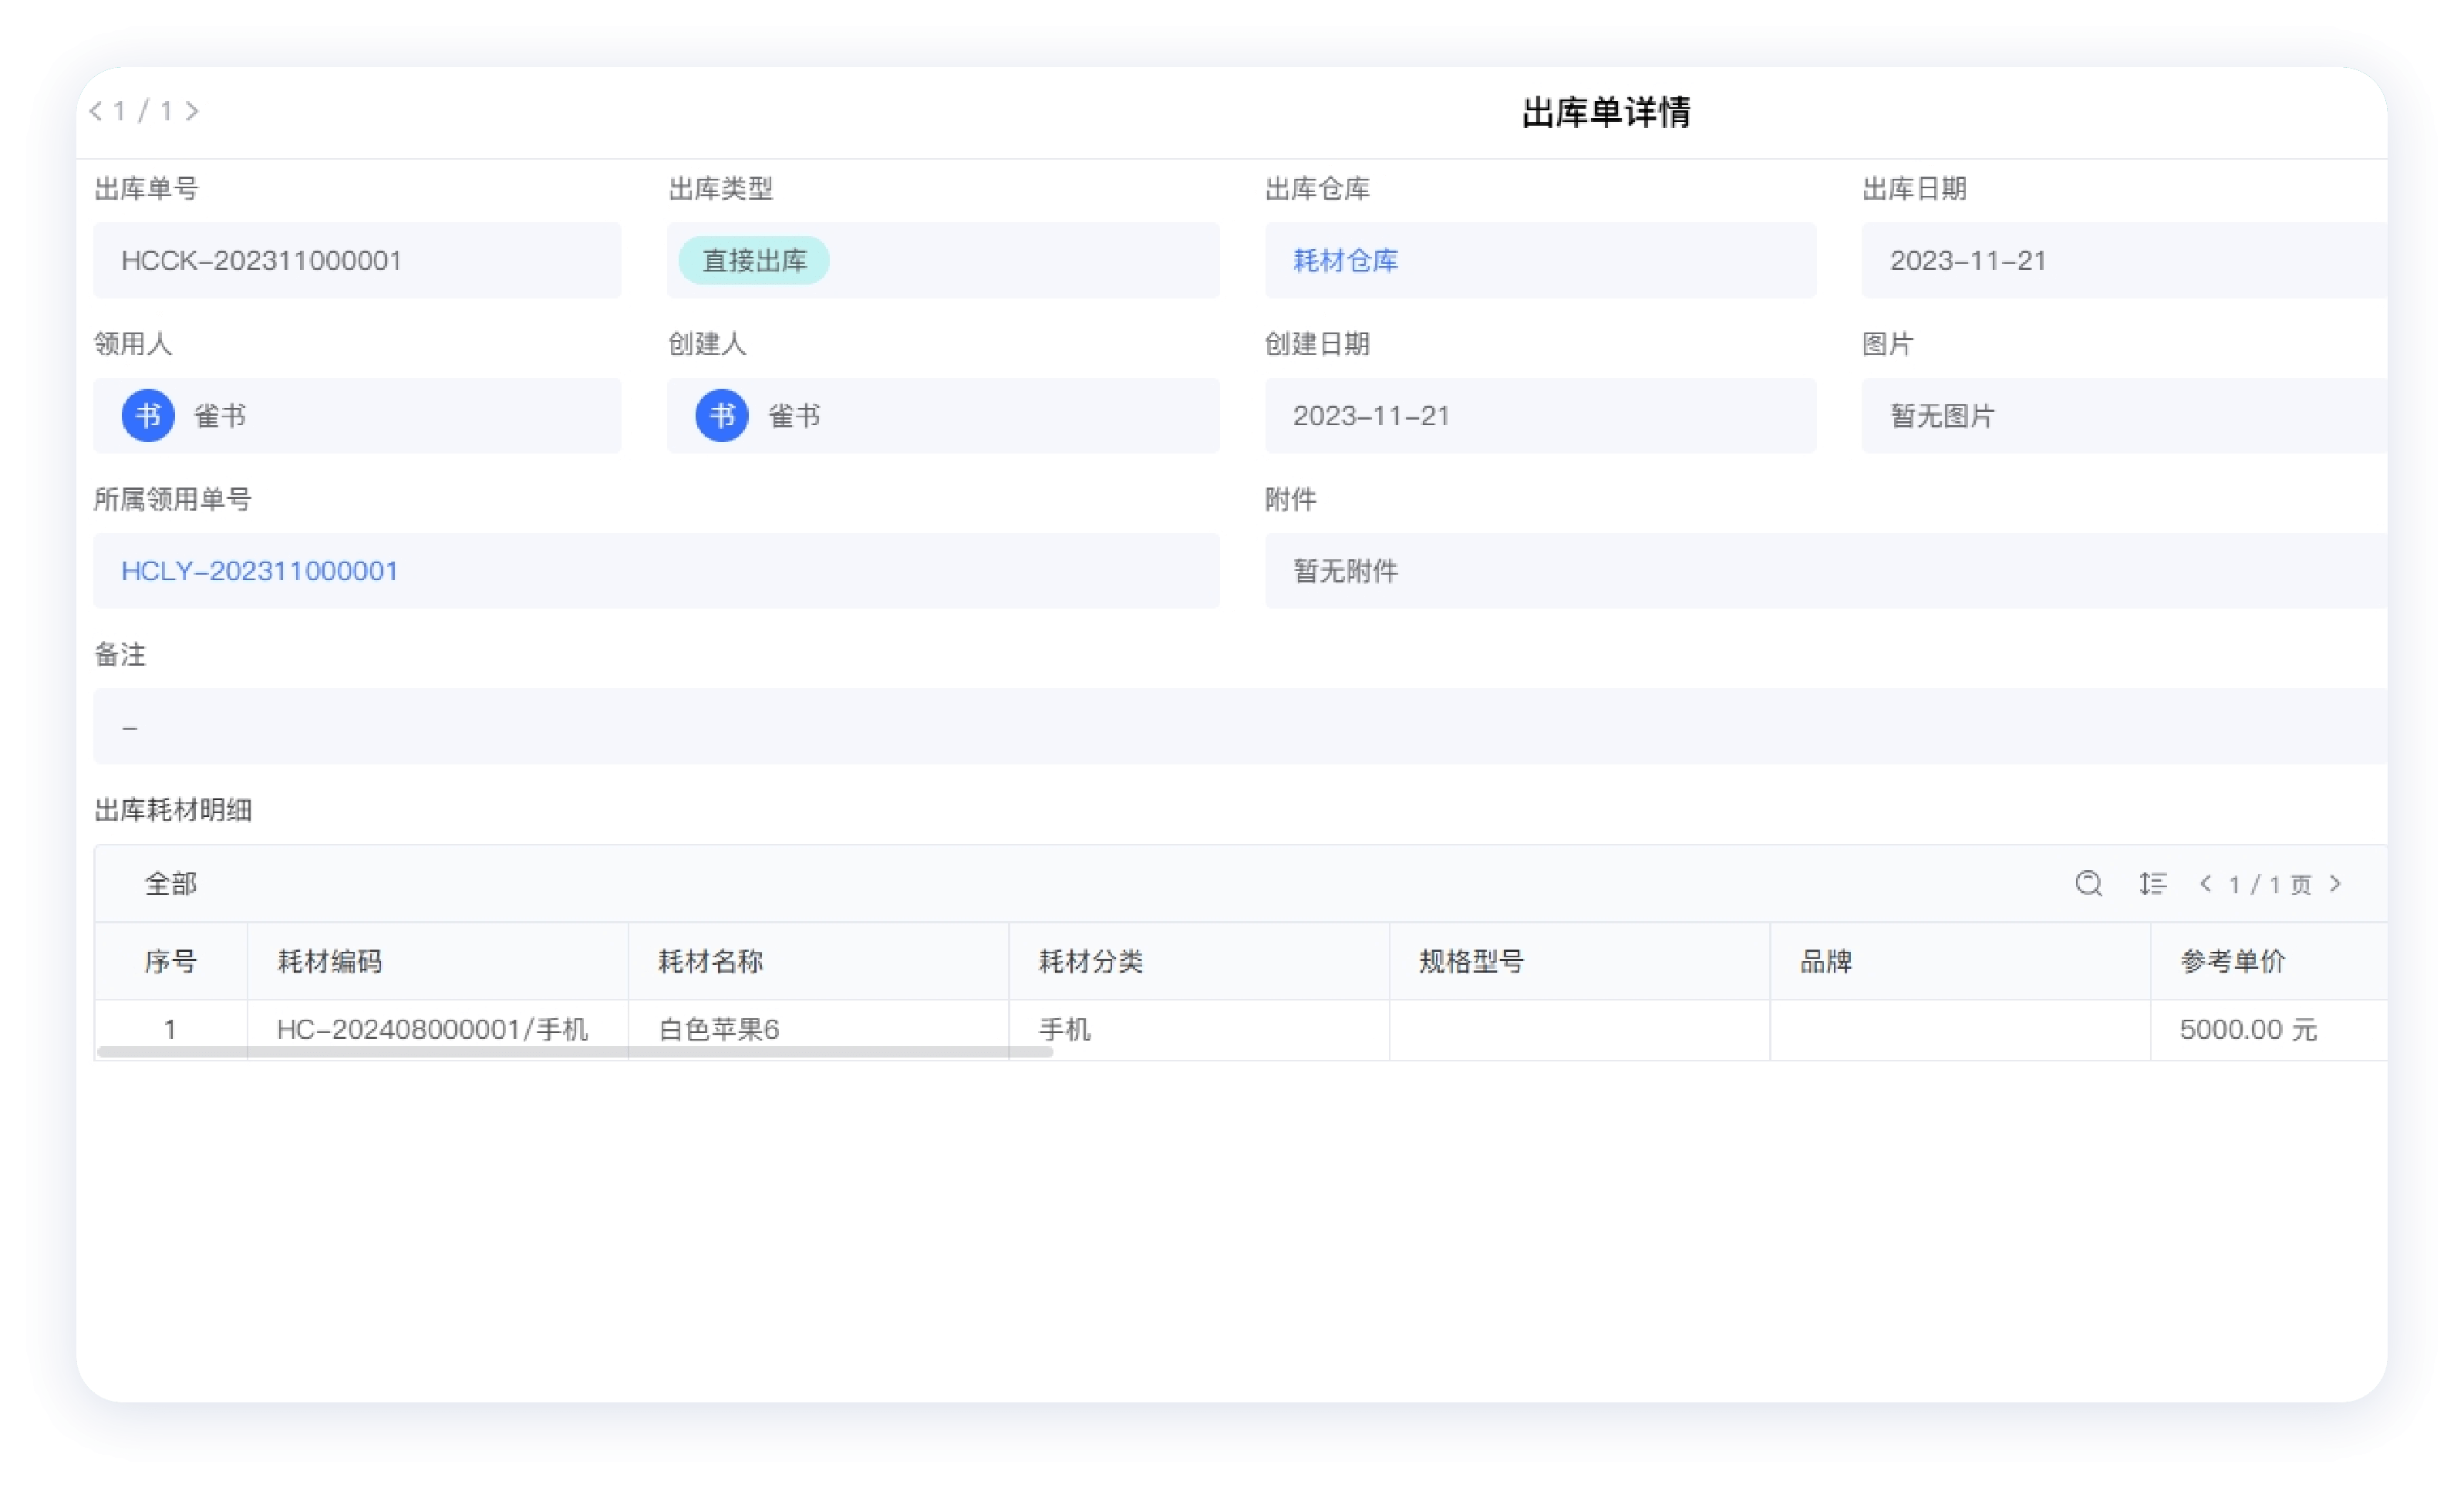Click the 参考单价 column header
The image size is (2464, 1488).
pos(2269,961)
